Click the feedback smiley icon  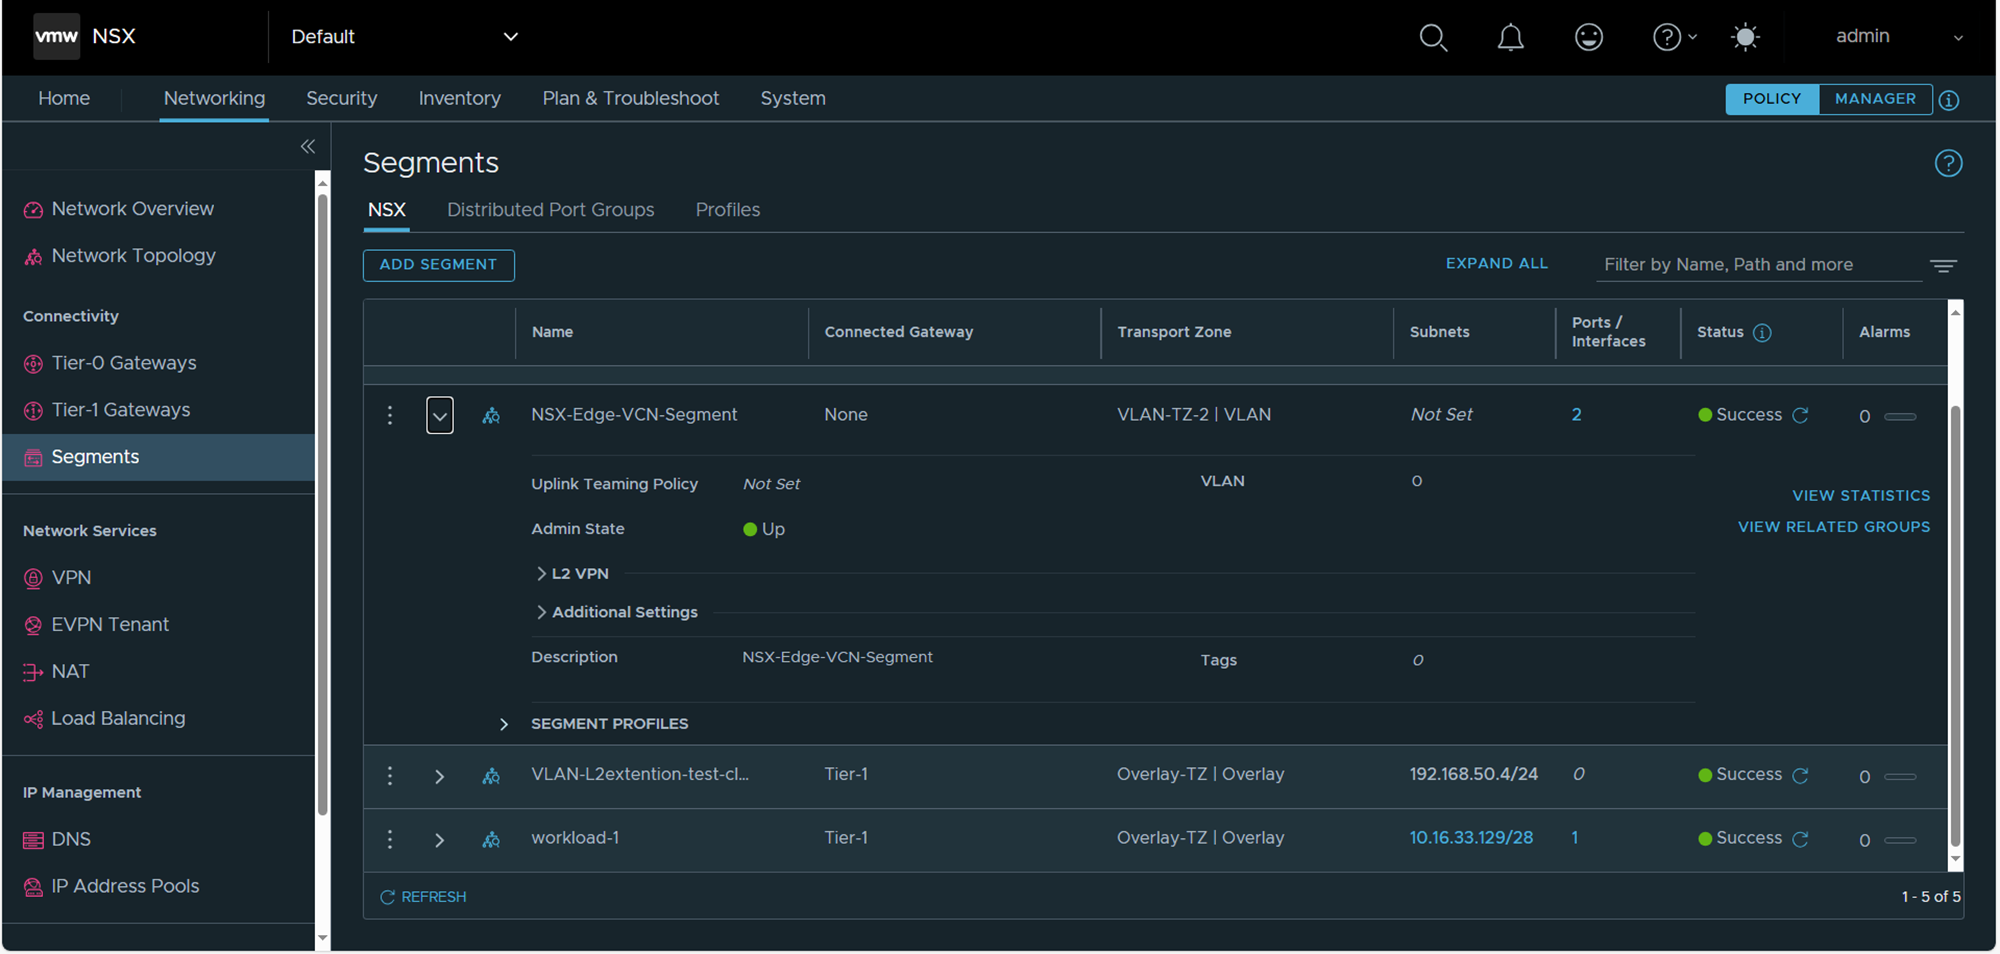pyautogui.click(x=1588, y=37)
